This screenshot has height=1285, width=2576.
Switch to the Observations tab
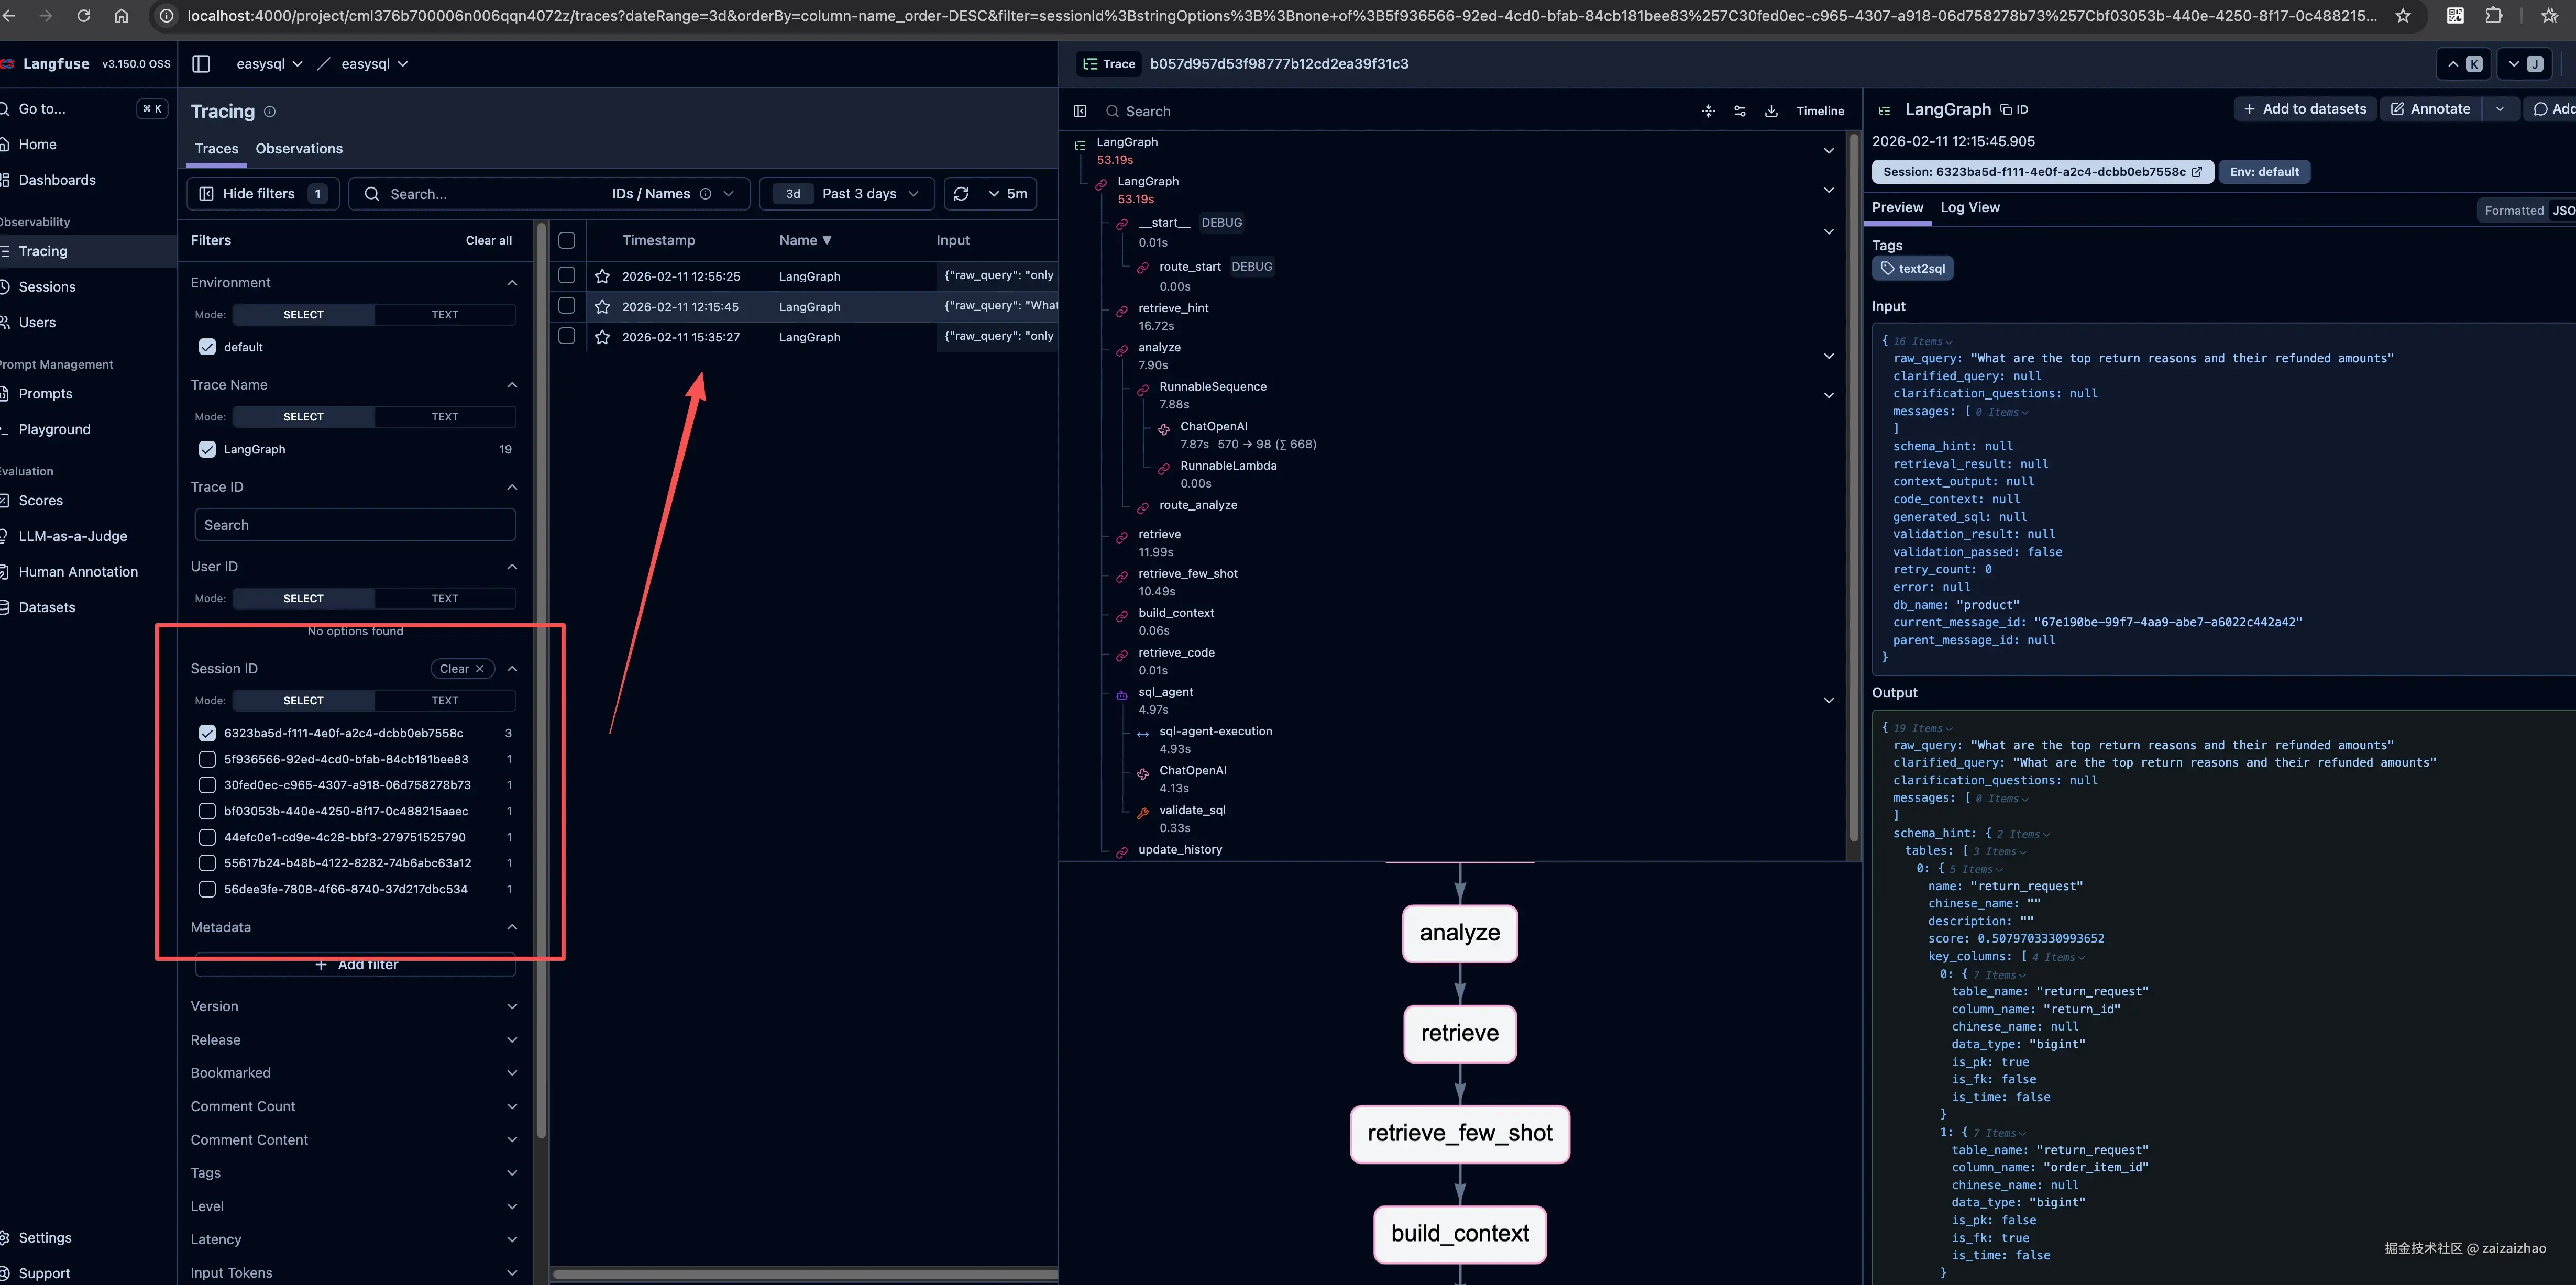[299, 149]
